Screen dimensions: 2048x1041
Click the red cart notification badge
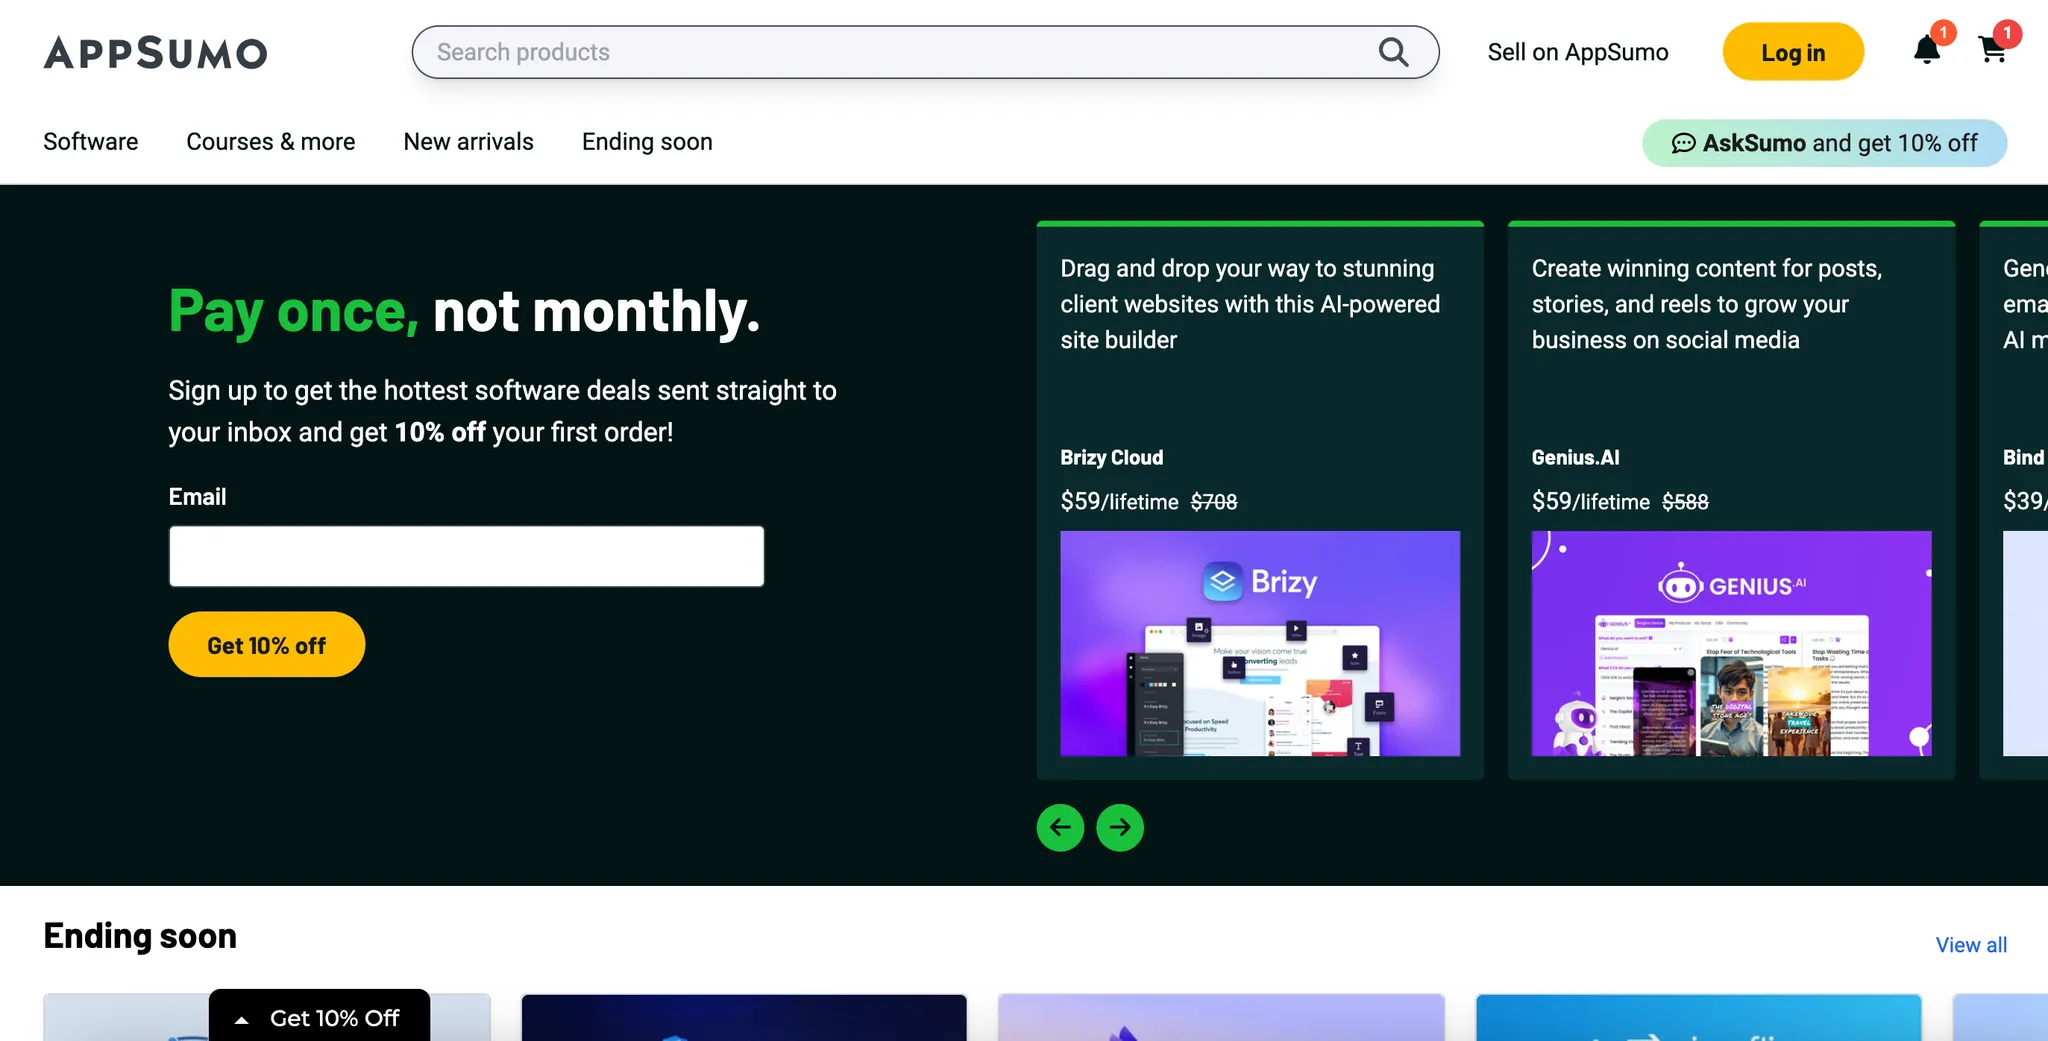[2008, 32]
